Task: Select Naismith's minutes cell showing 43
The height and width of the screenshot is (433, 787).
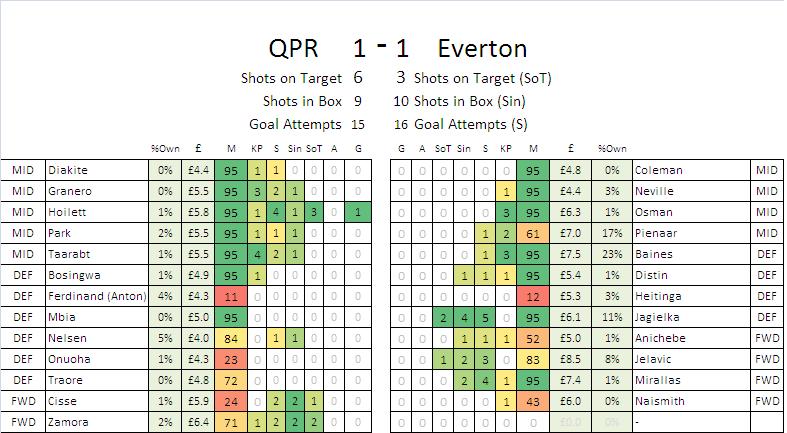Action: point(533,401)
